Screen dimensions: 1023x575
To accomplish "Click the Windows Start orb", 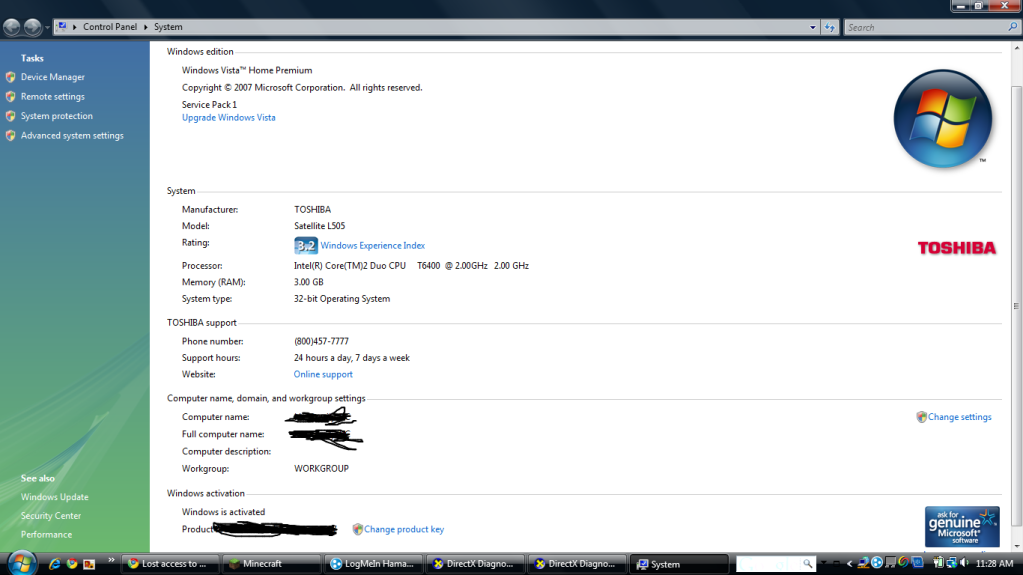I will [21, 563].
